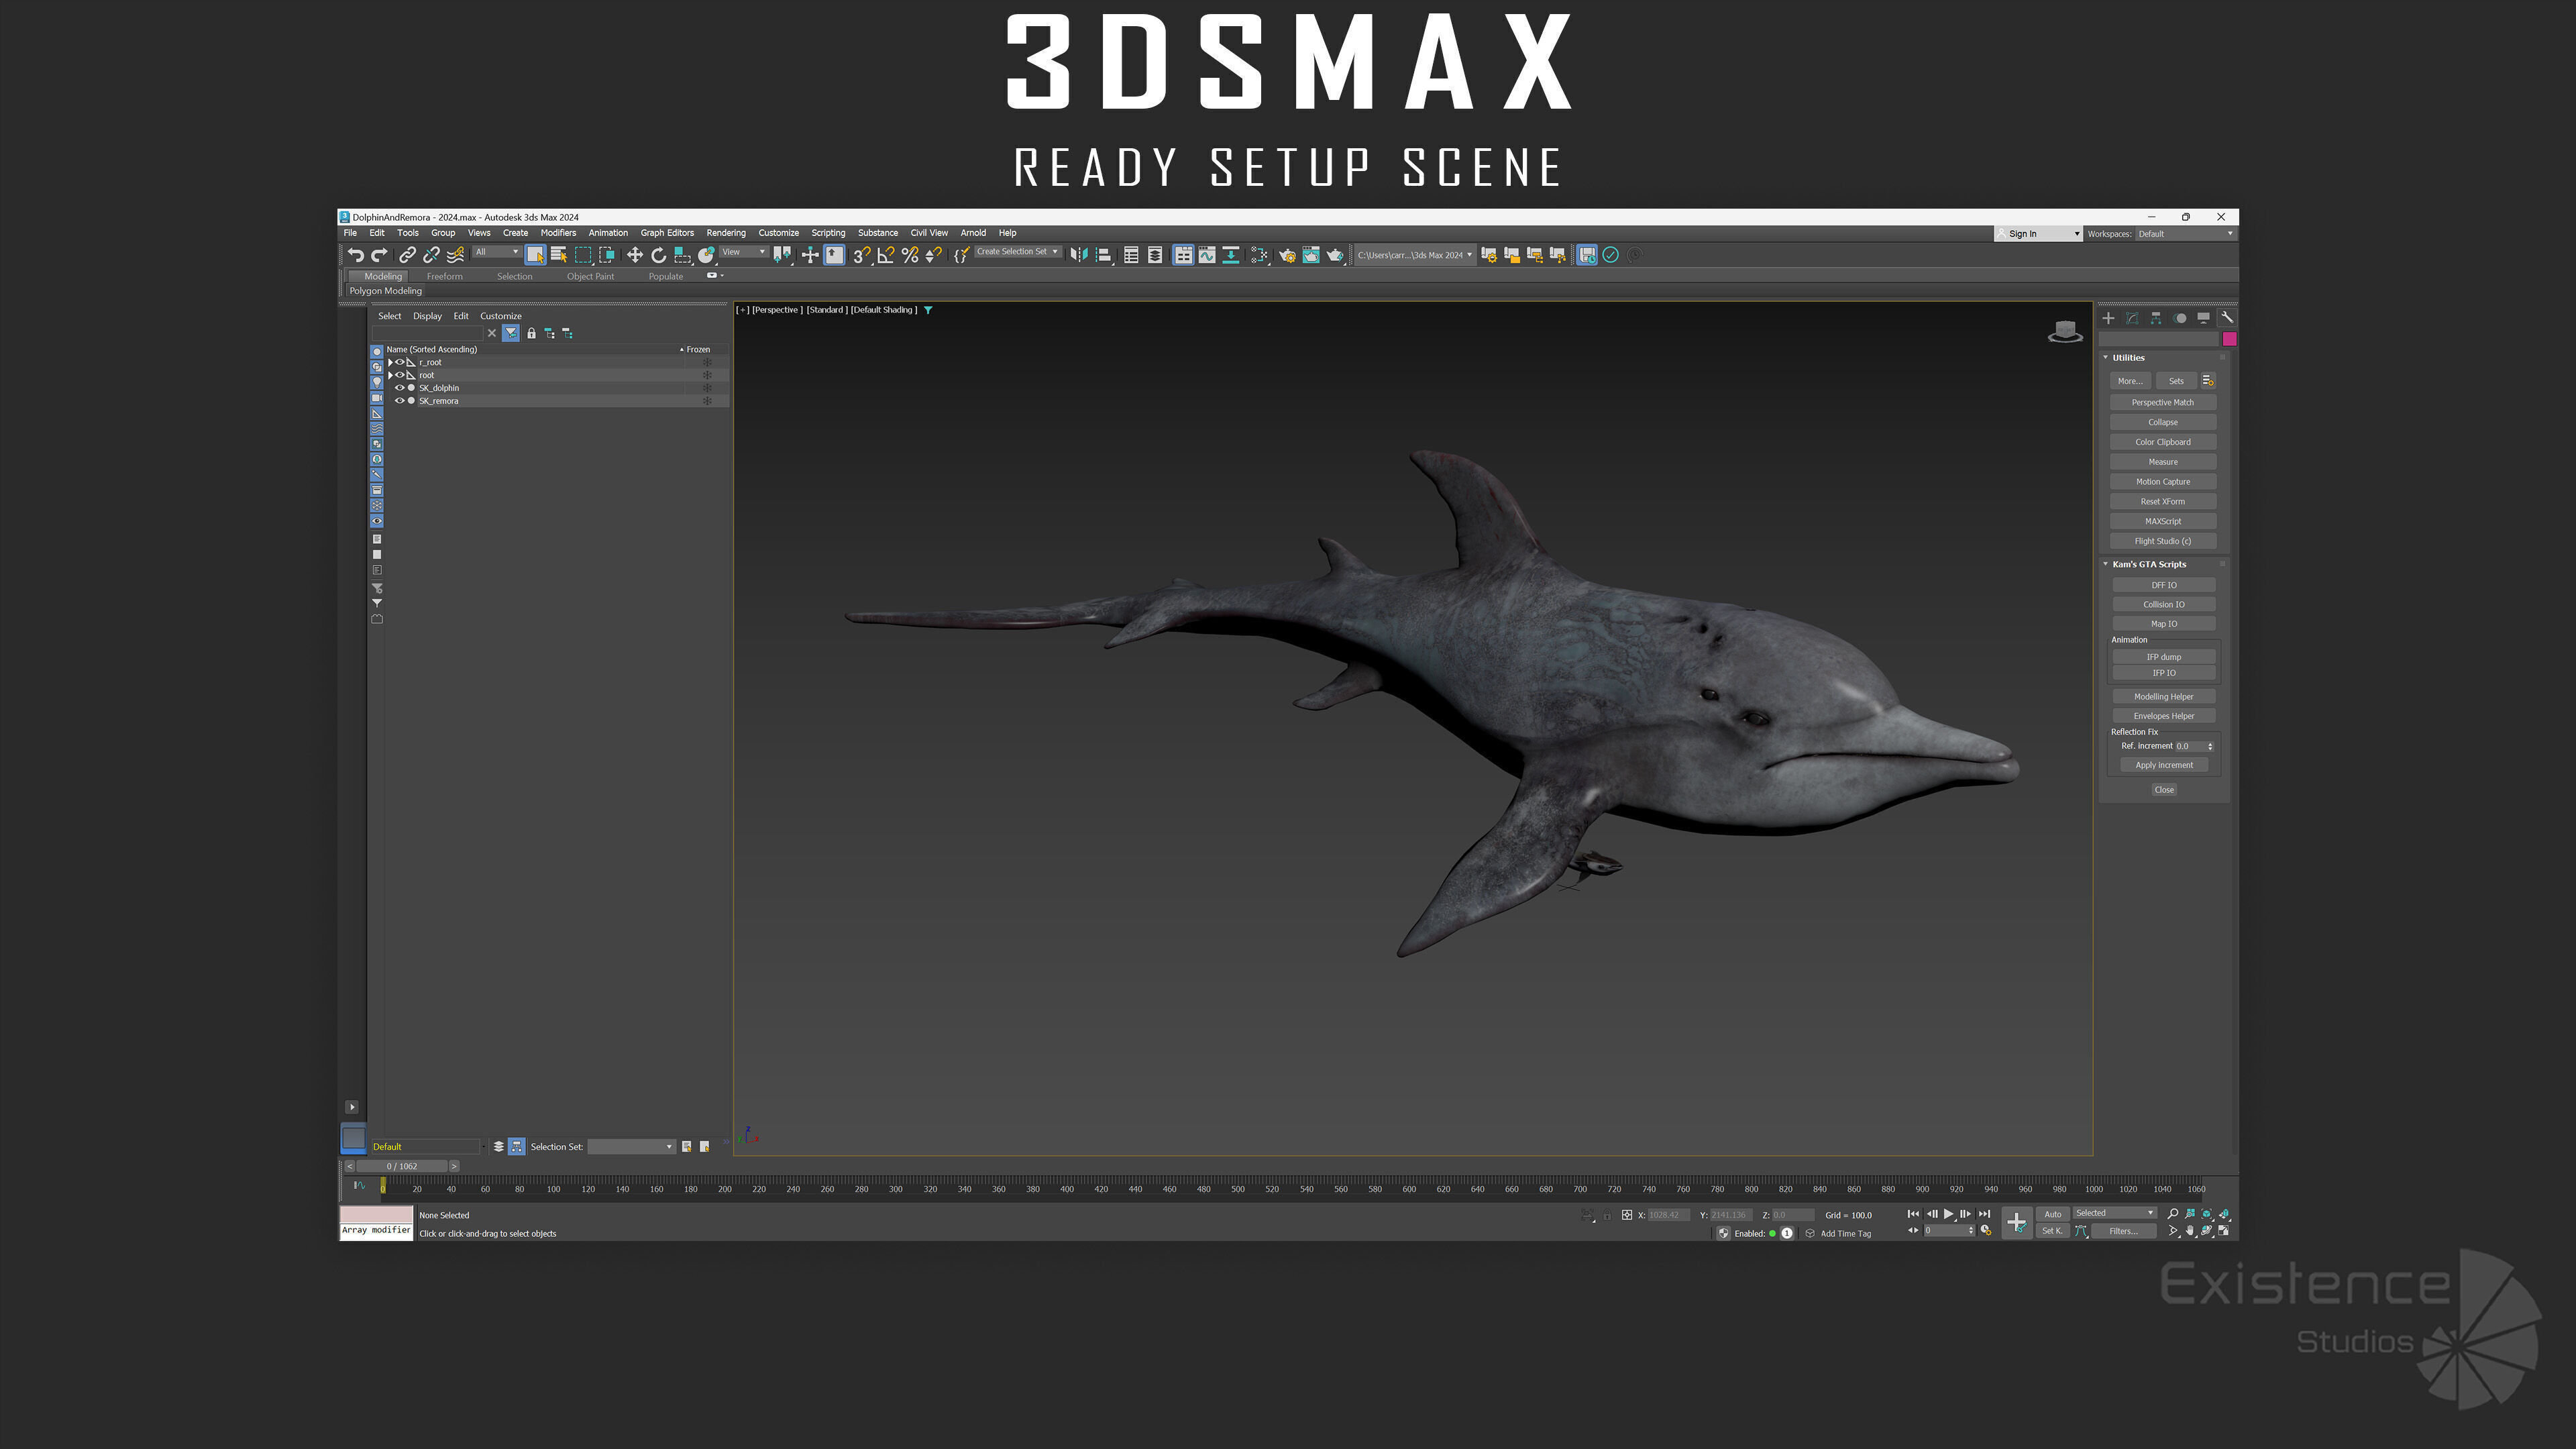Expand the root hierarchy node
Screen dimensions: 2576x1449
(390, 375)
